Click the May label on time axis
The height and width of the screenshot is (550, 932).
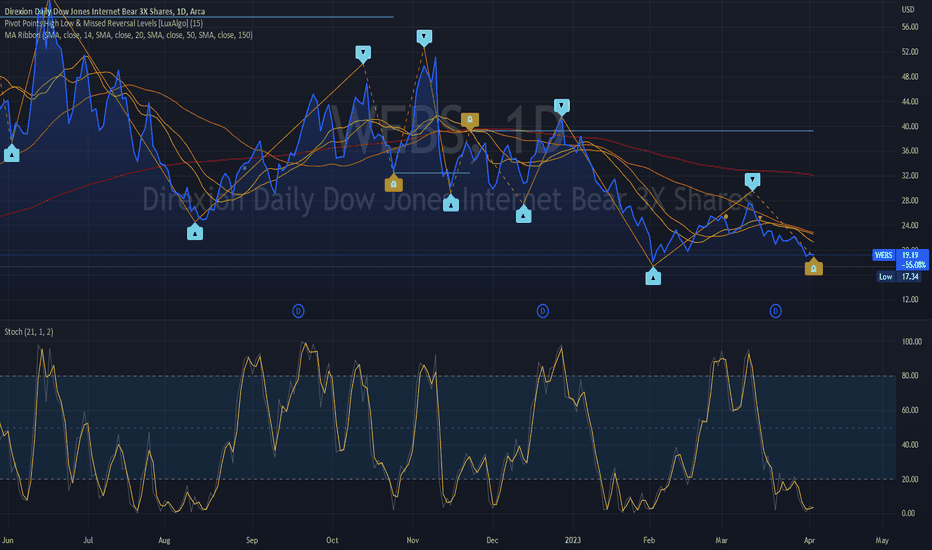tap(882, 540)
